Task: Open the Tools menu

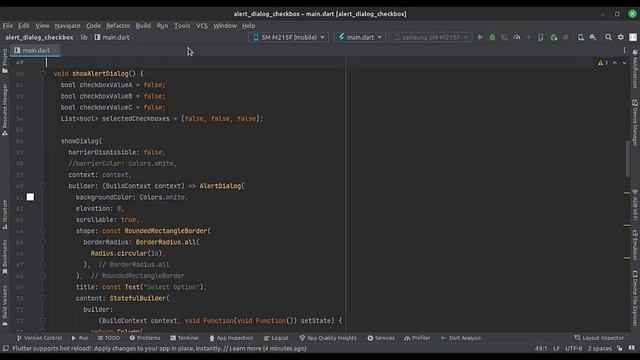Action: pyautogui.click(x=182, y=26)
